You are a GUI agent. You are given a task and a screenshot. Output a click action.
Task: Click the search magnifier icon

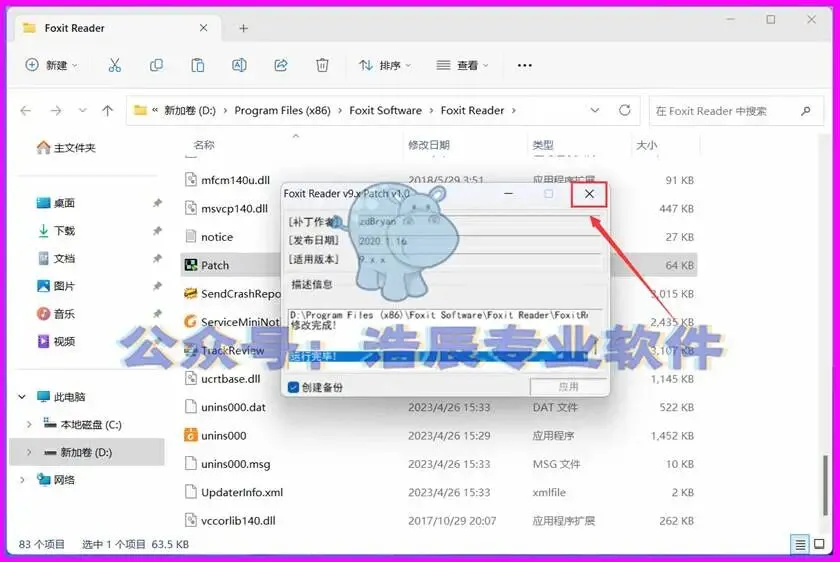click(x=806, y=111)
